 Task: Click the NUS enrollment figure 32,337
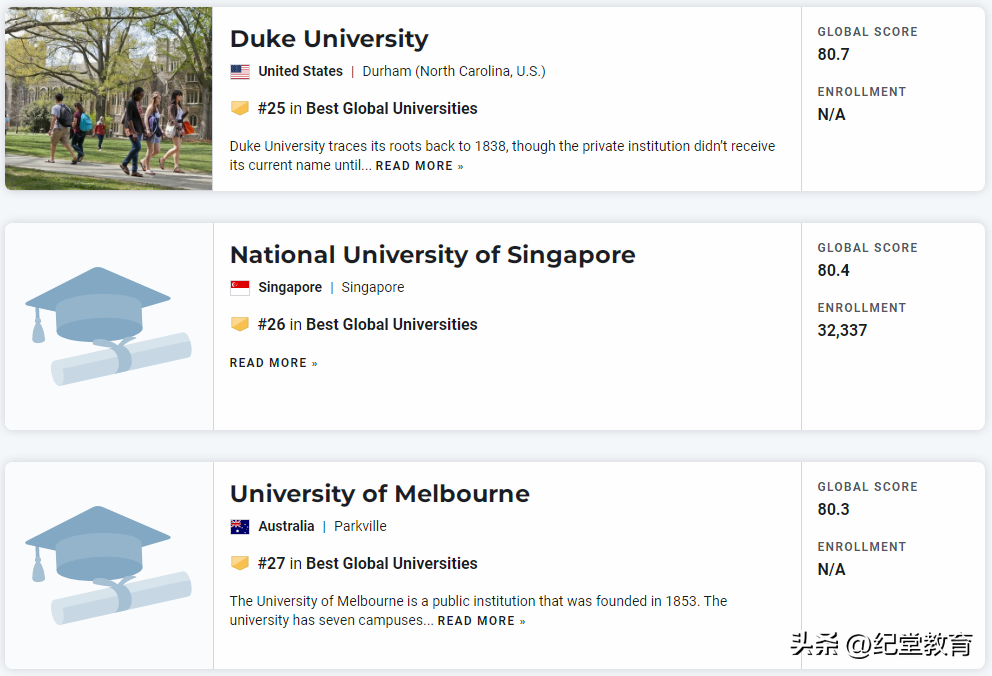click(842, 330)
